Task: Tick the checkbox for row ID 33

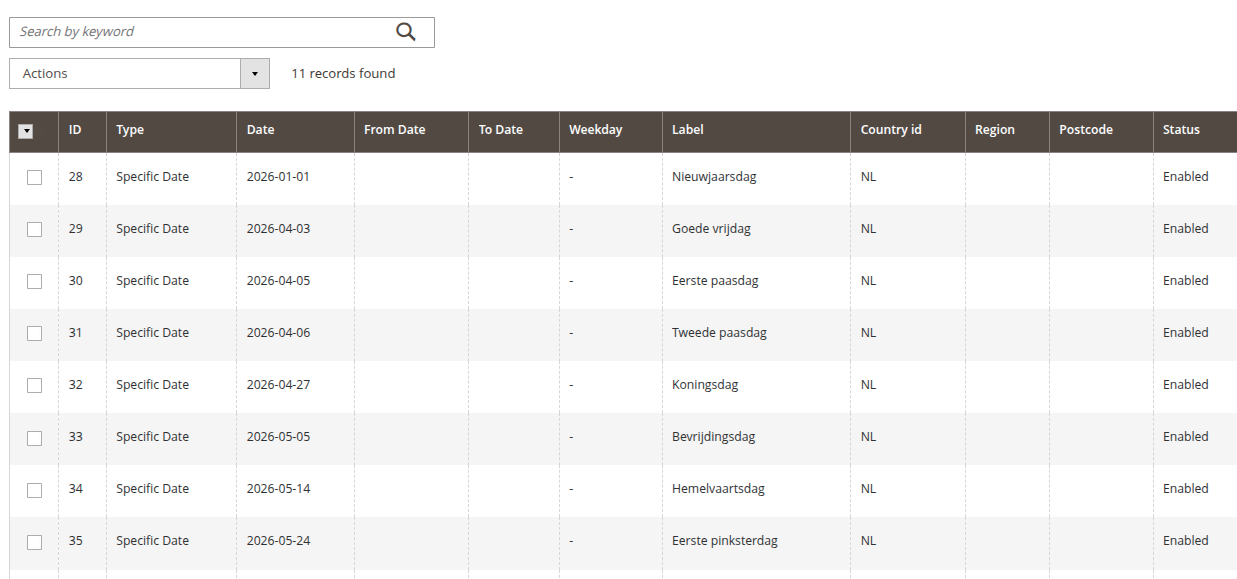Action: click(34, 437)
